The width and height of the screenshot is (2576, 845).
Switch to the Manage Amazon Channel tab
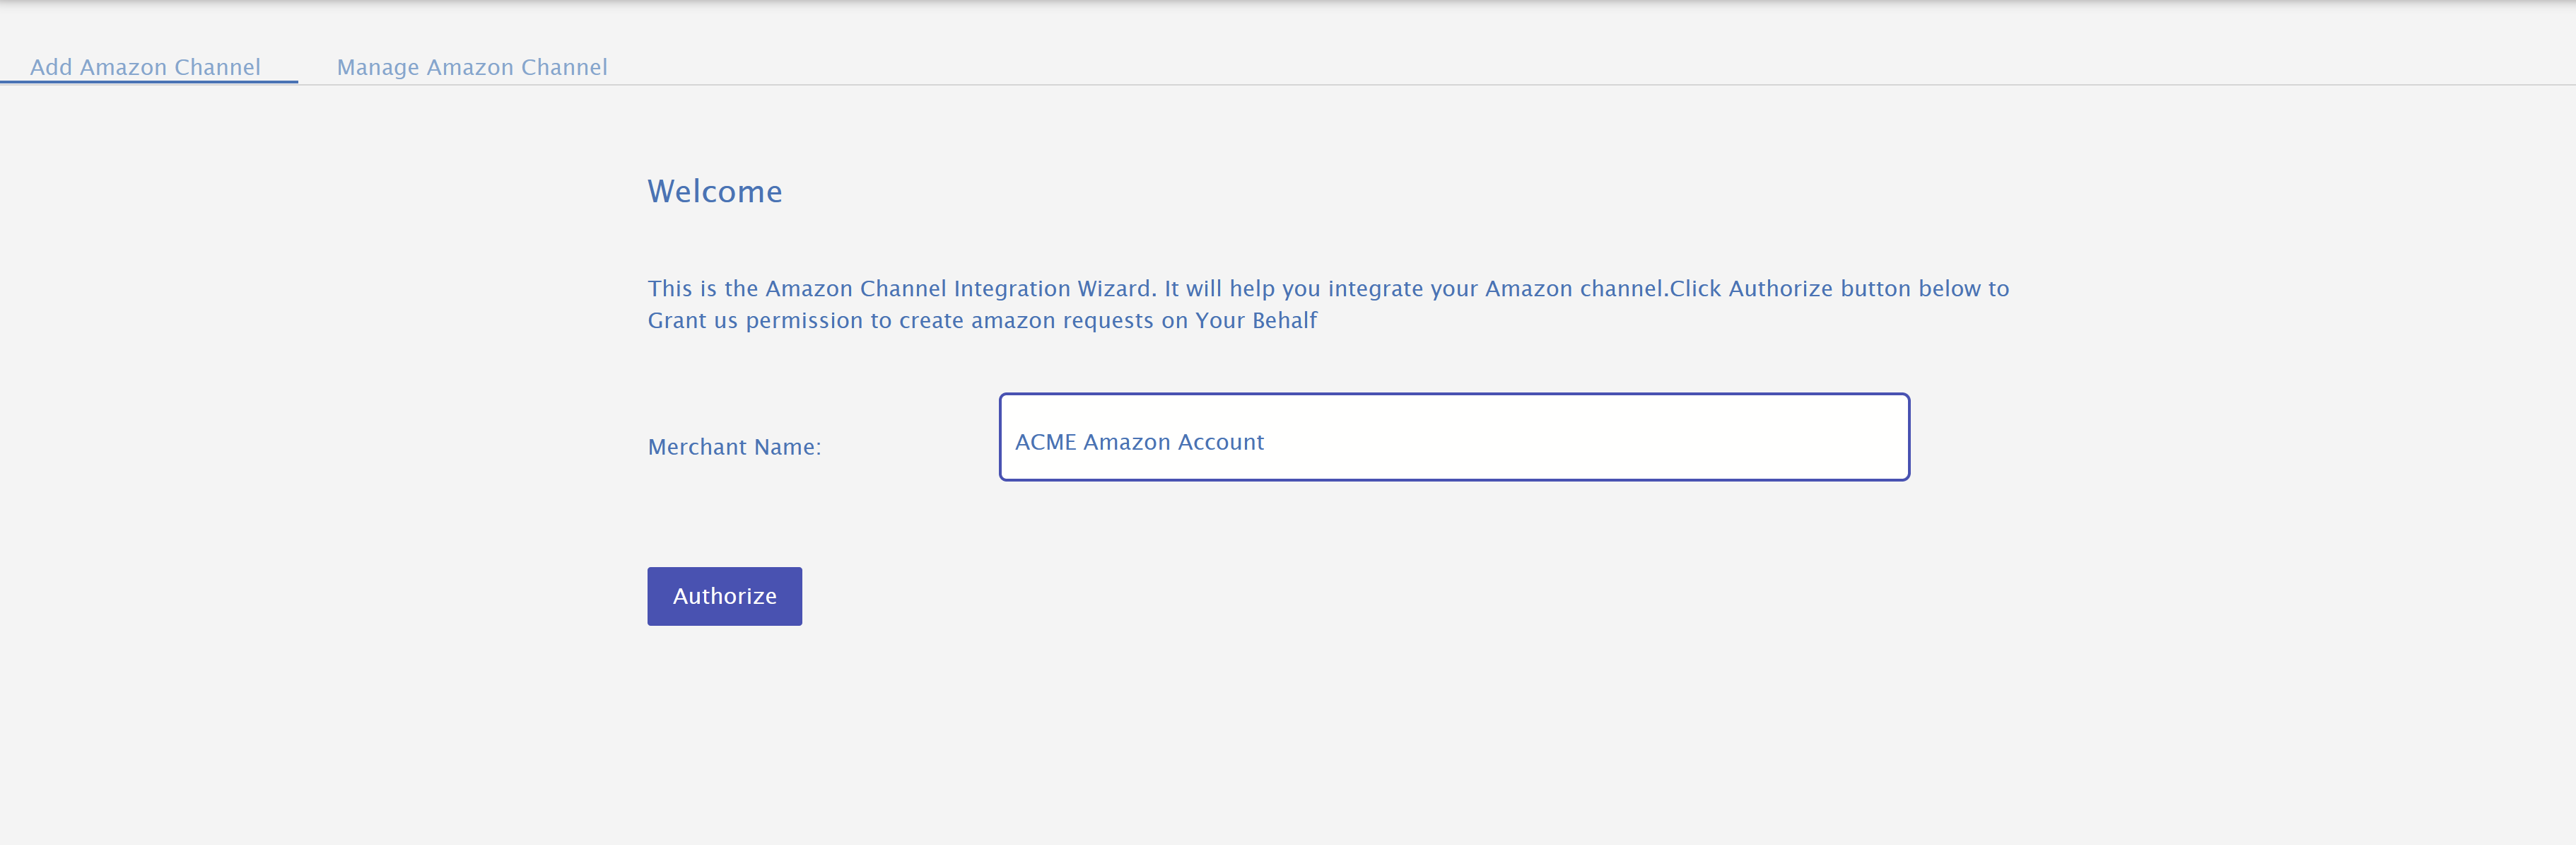coord(471,67)
